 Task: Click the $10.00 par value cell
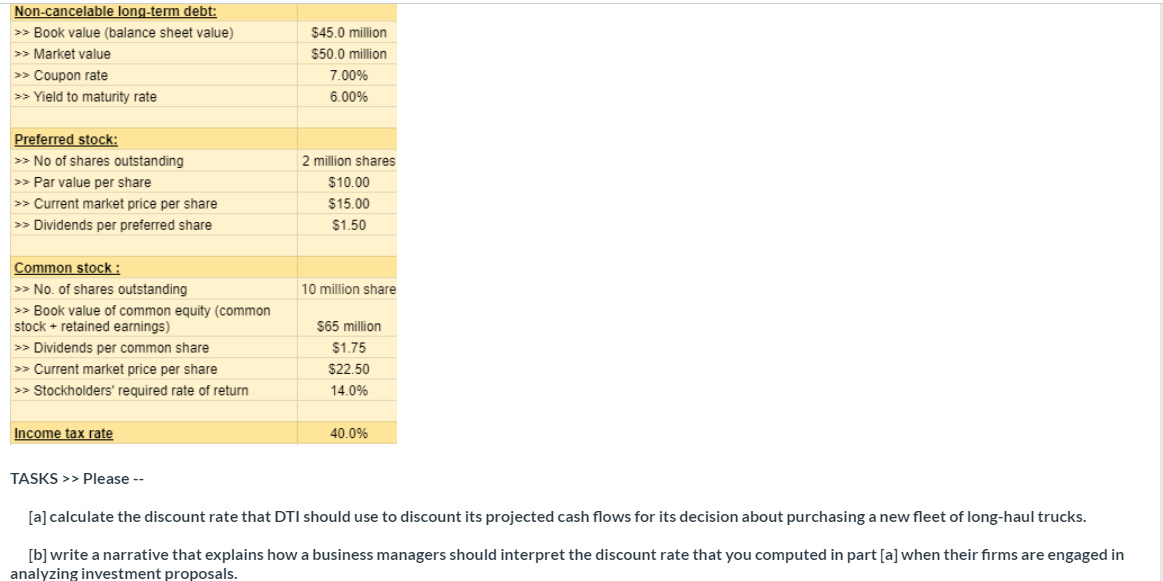pyautogui.click(x=348, y=182)
